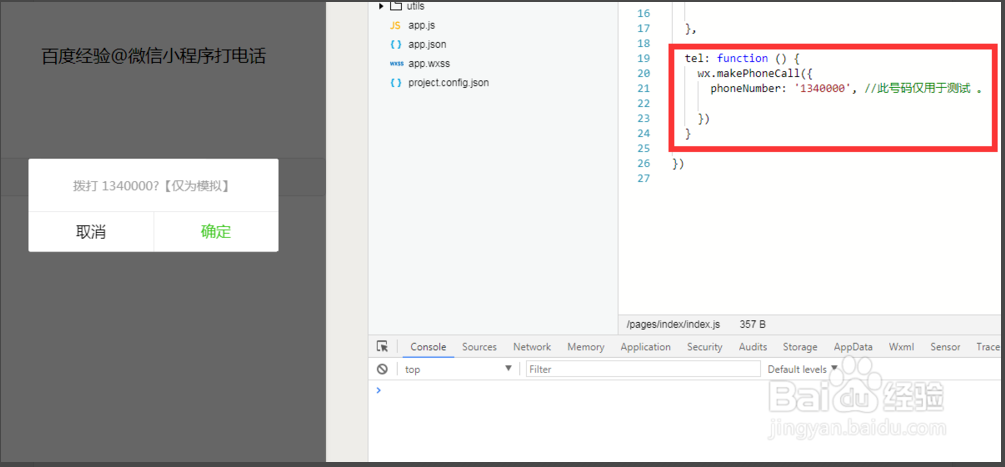Screen dimensions: 1005x467
Task: Open project.config.json in the file tree
Action: [x=448, y=82]
